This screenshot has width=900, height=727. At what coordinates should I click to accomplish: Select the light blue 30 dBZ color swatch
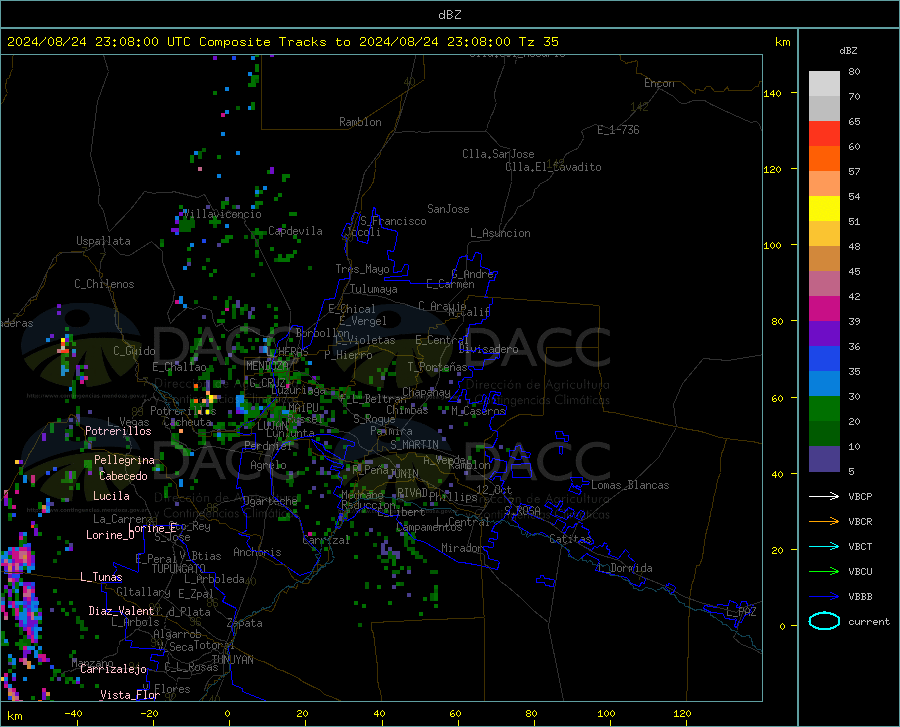coord(824,384)
